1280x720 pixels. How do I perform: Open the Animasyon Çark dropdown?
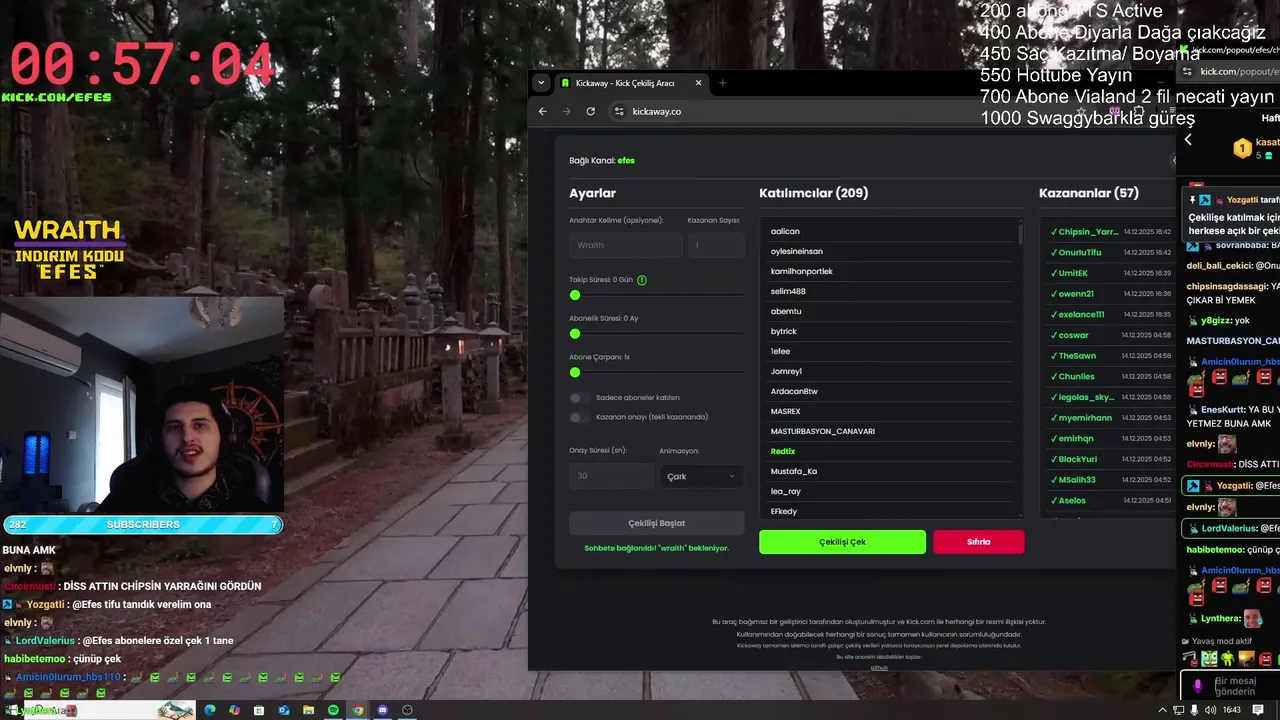pyautogui.click(x=702, y=476)
